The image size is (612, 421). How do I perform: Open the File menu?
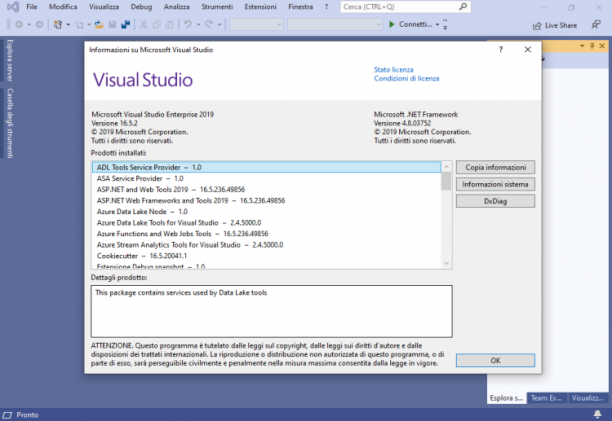[x=32, y=7]
